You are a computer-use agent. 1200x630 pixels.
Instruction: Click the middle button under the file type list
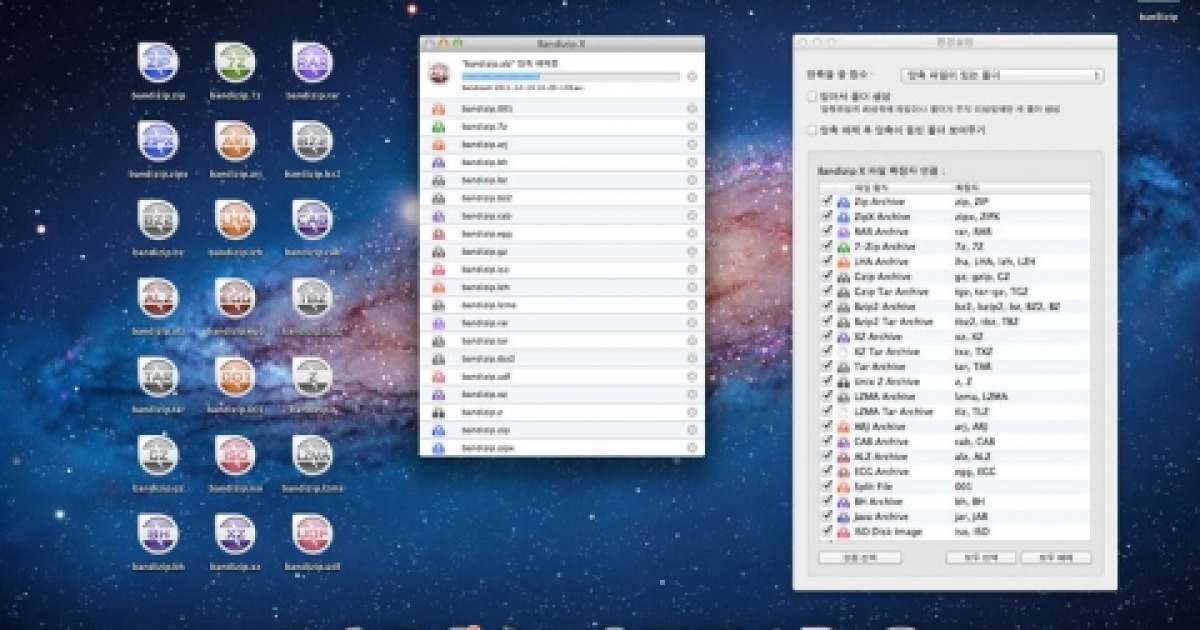tap(980, 558)
